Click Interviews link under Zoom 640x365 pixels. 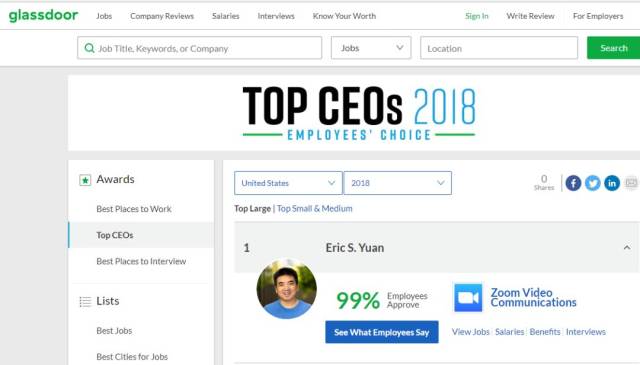click(x=586, y=332)
